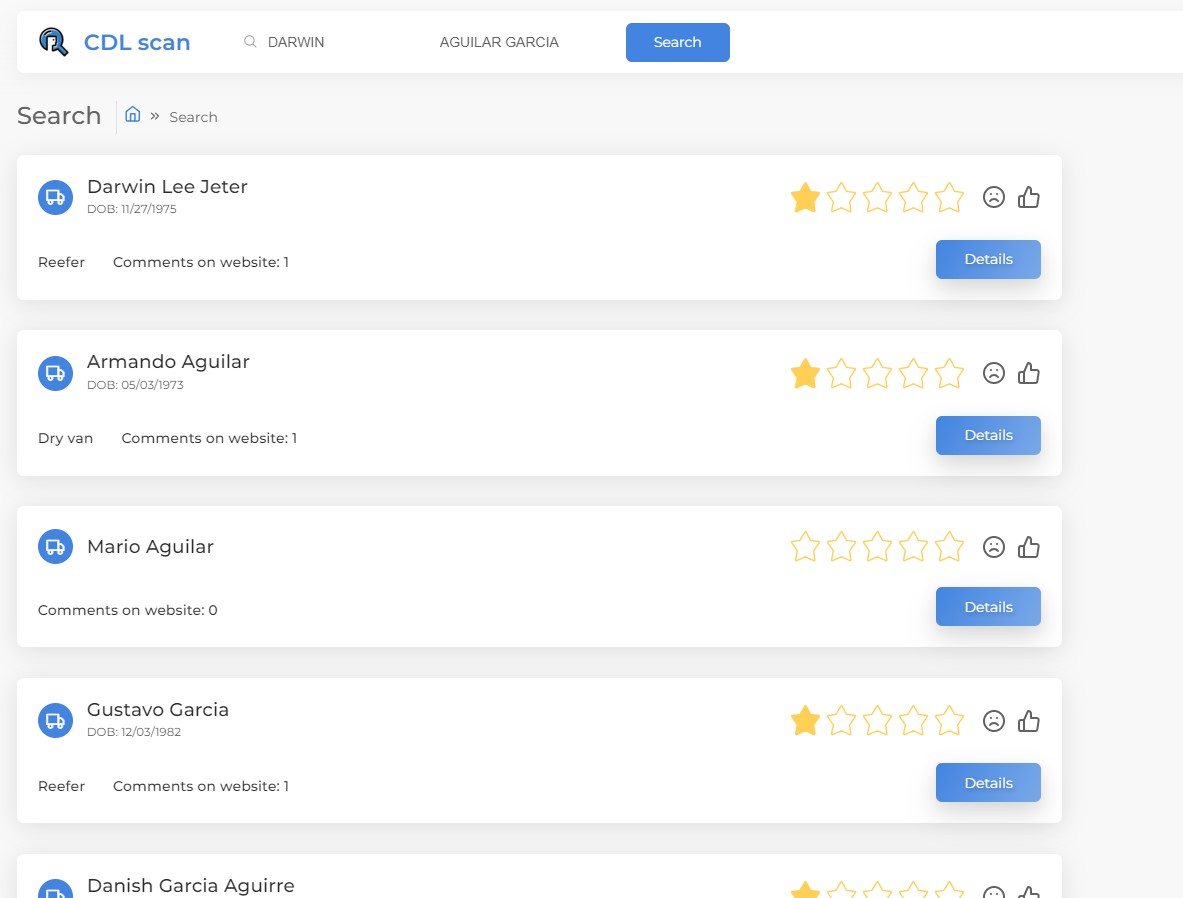Go to home via breadcrumb house icon
The width and height of the screenshot is (1183, 898).
(x=133, y=115)
